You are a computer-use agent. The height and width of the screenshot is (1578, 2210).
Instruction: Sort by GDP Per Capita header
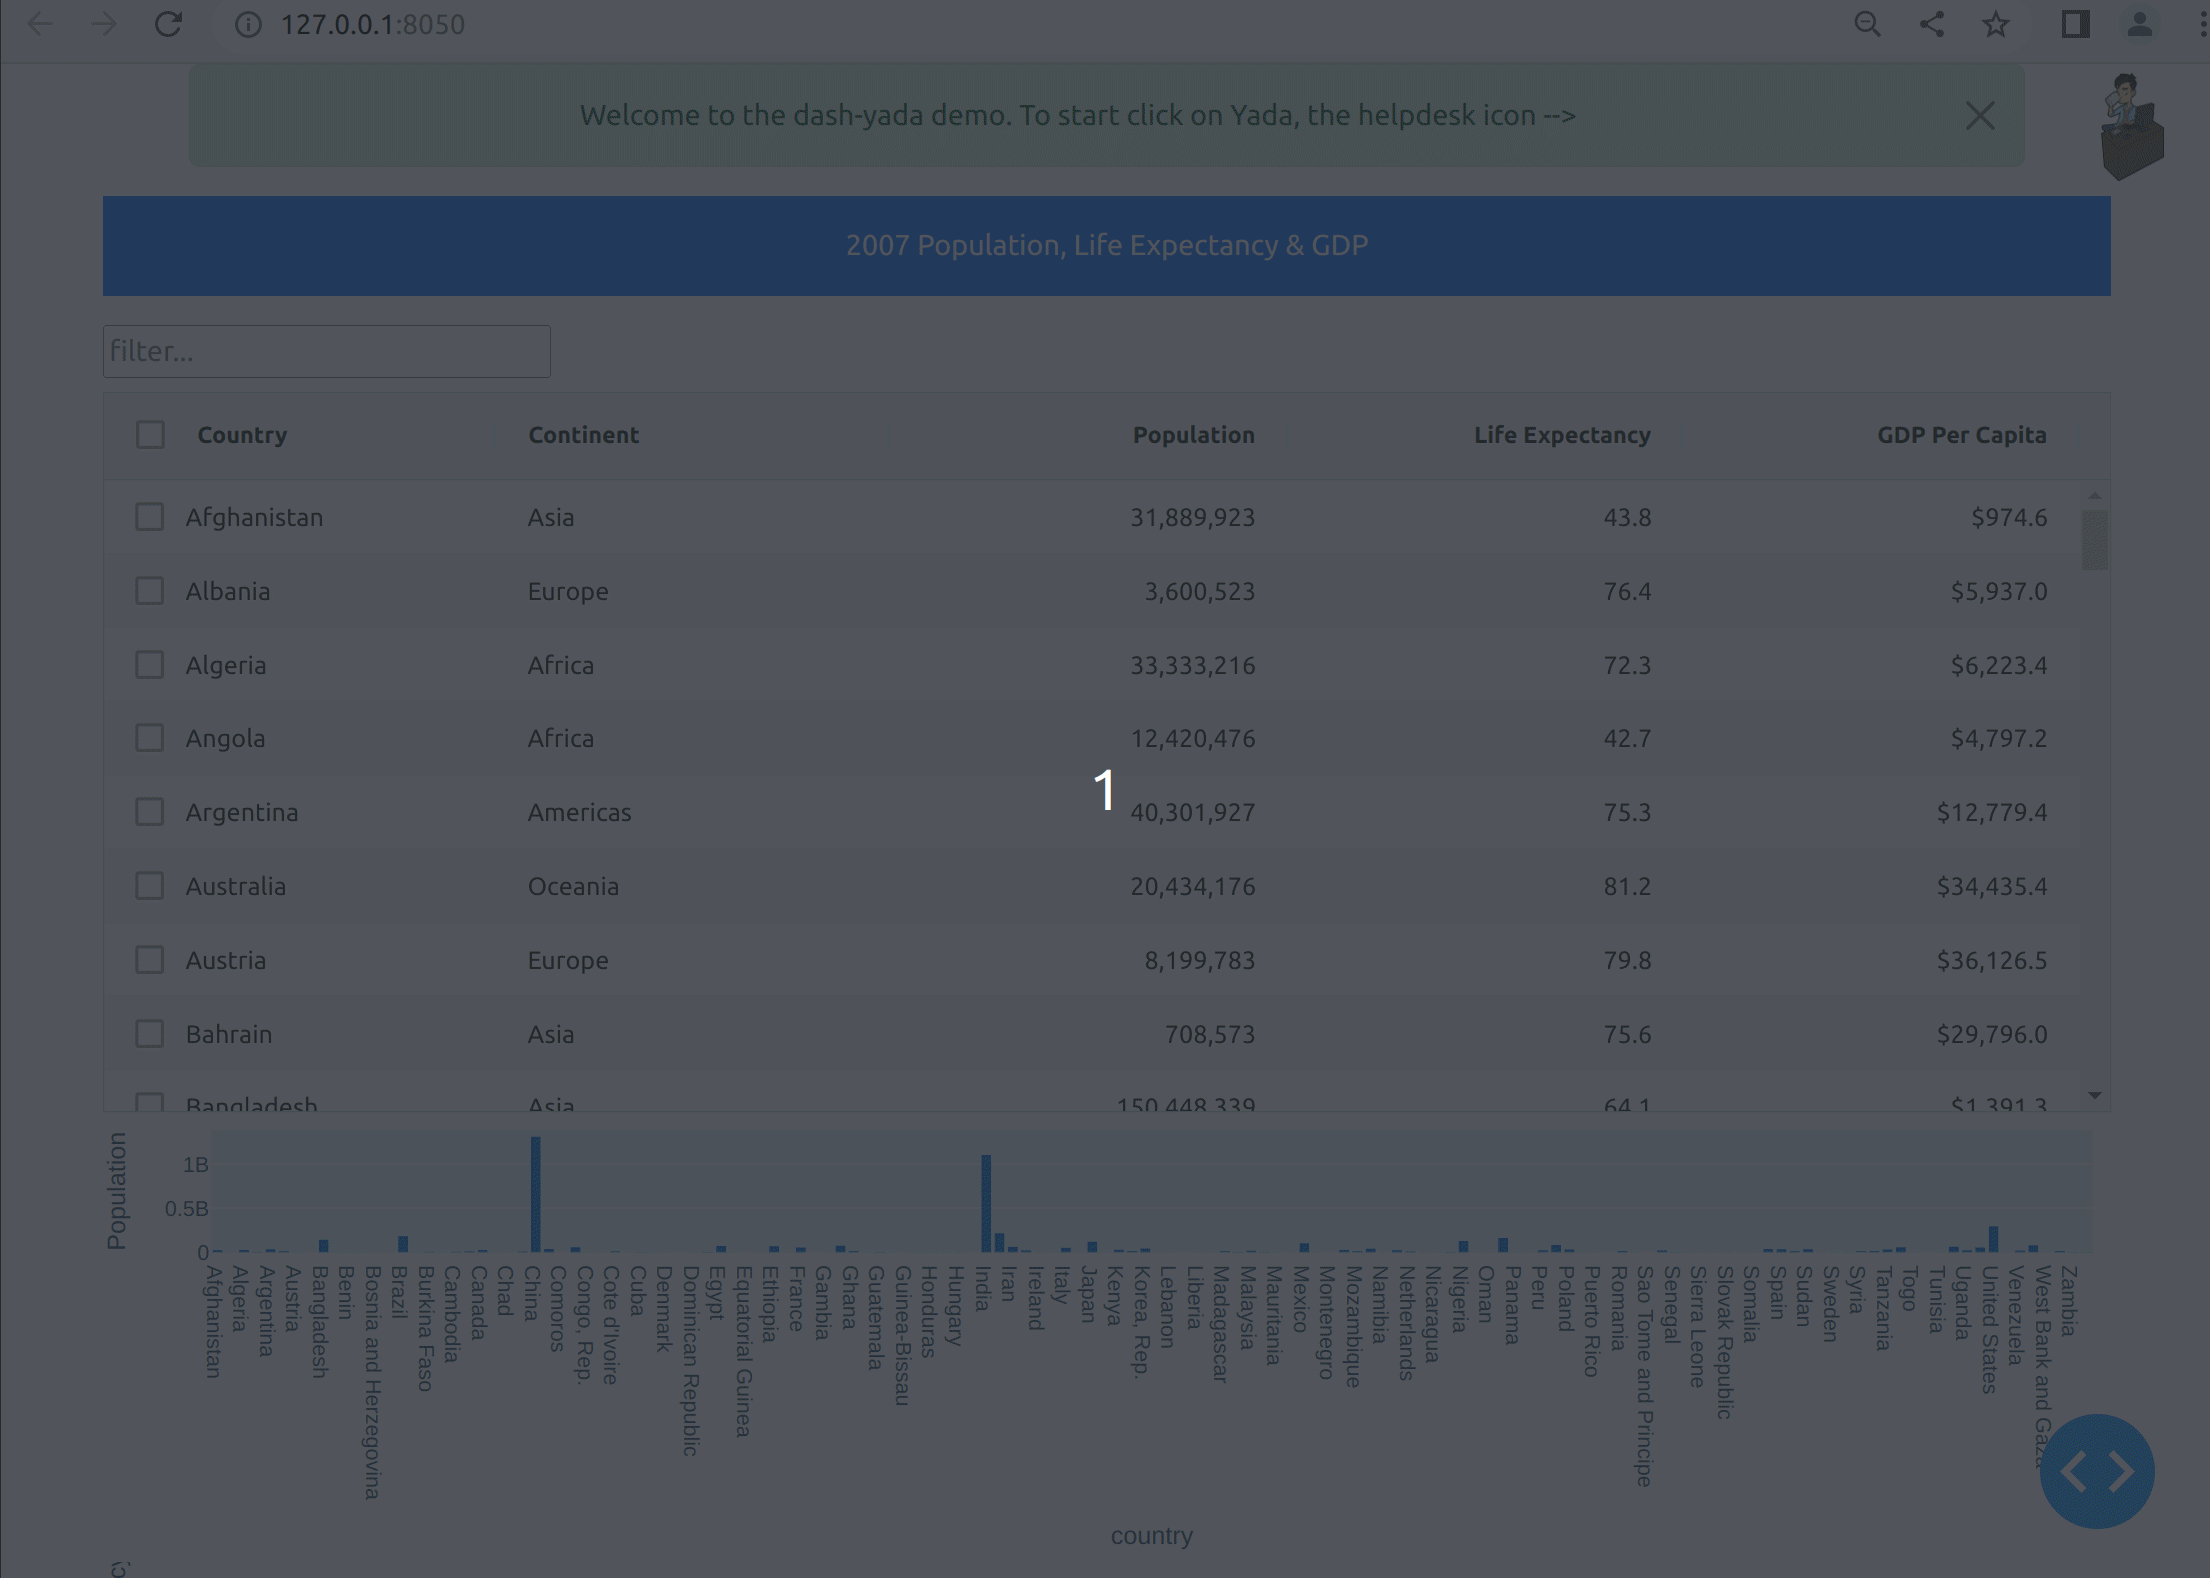click(x=1961, y=435)
